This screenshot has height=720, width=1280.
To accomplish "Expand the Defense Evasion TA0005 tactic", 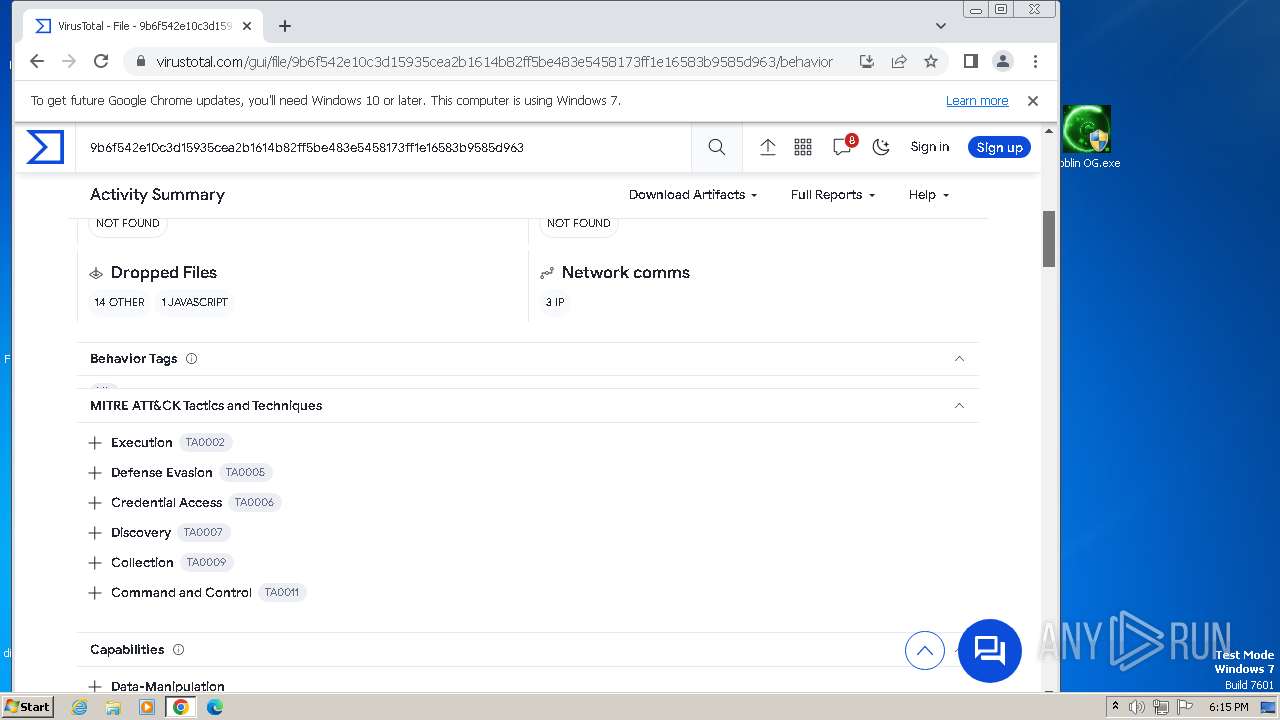I will [95, 472].
